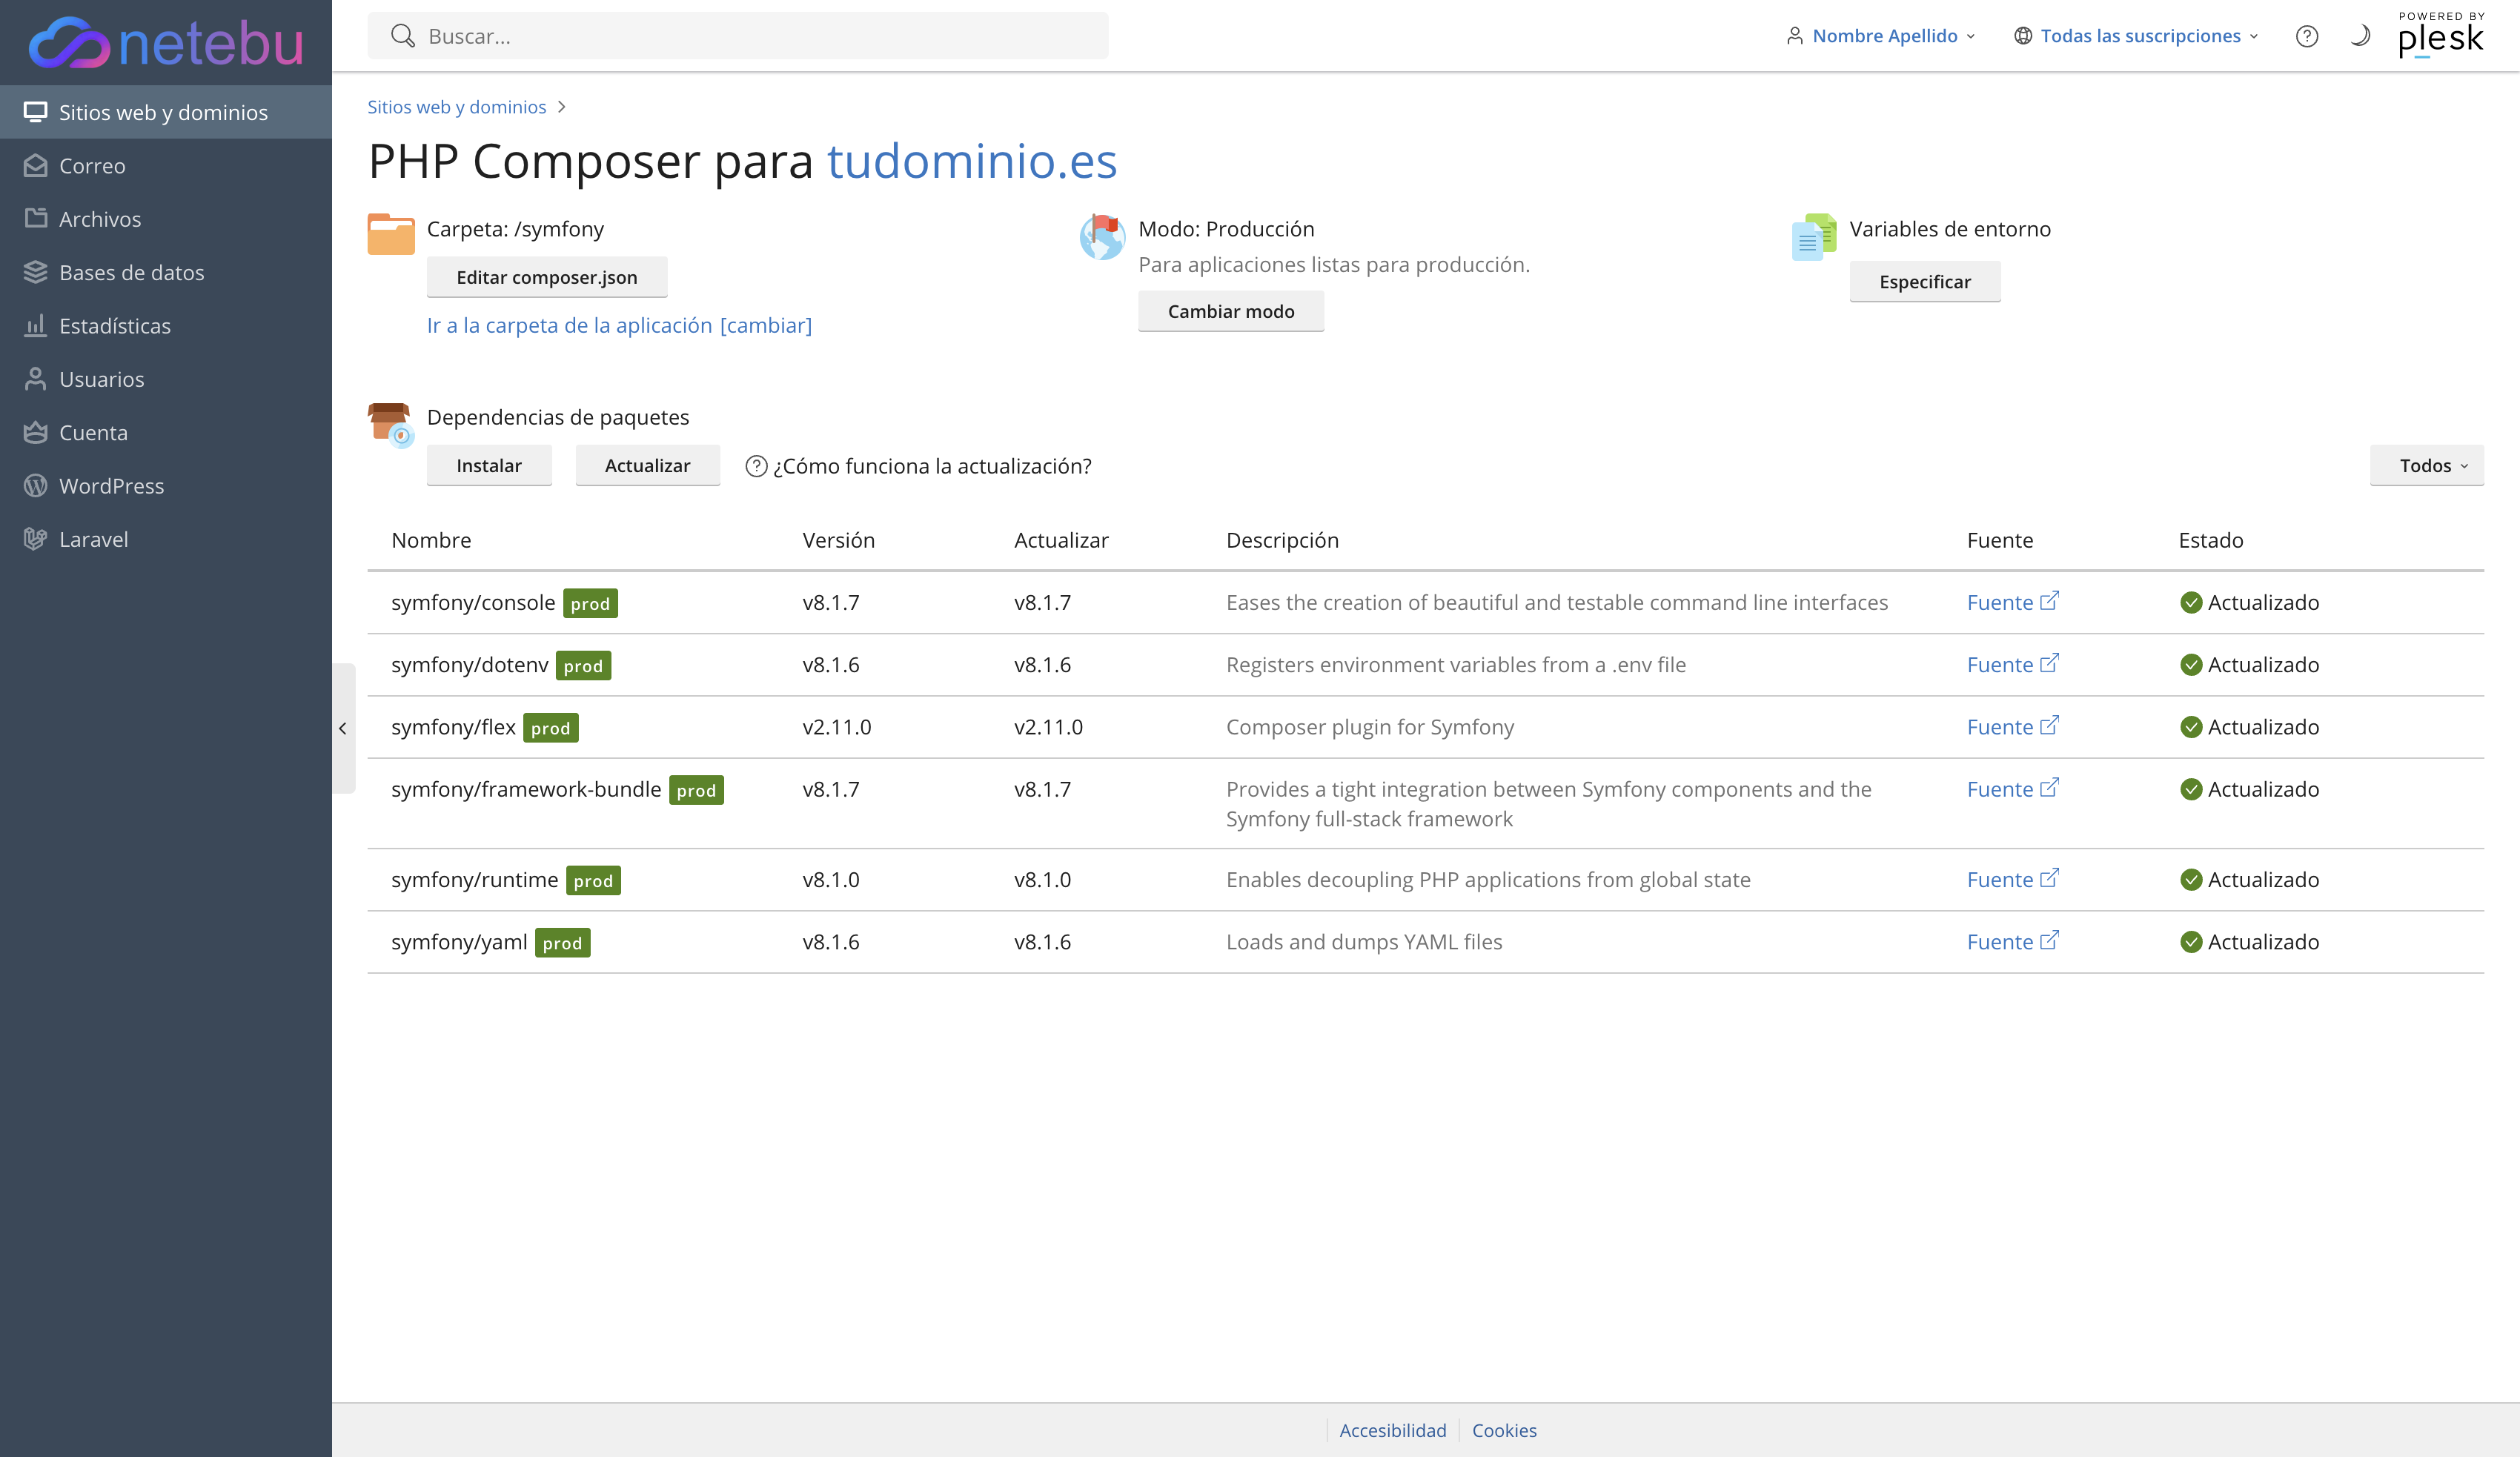The width and height of the screenshot is (2520, 1457).
Task: Click prod badge next to symfony/yaml
Action: click(x=562, y=943)
